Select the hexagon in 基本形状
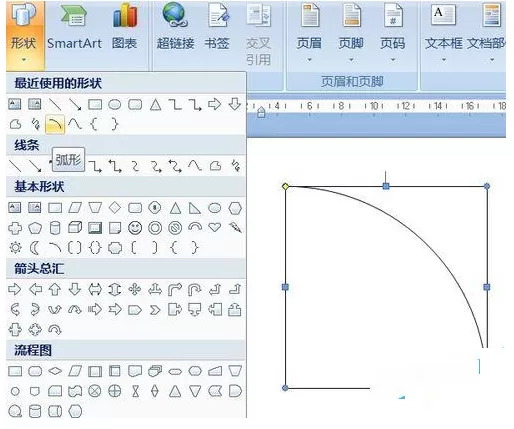Screen dimensions: 514x429 (x=235, y=208)
